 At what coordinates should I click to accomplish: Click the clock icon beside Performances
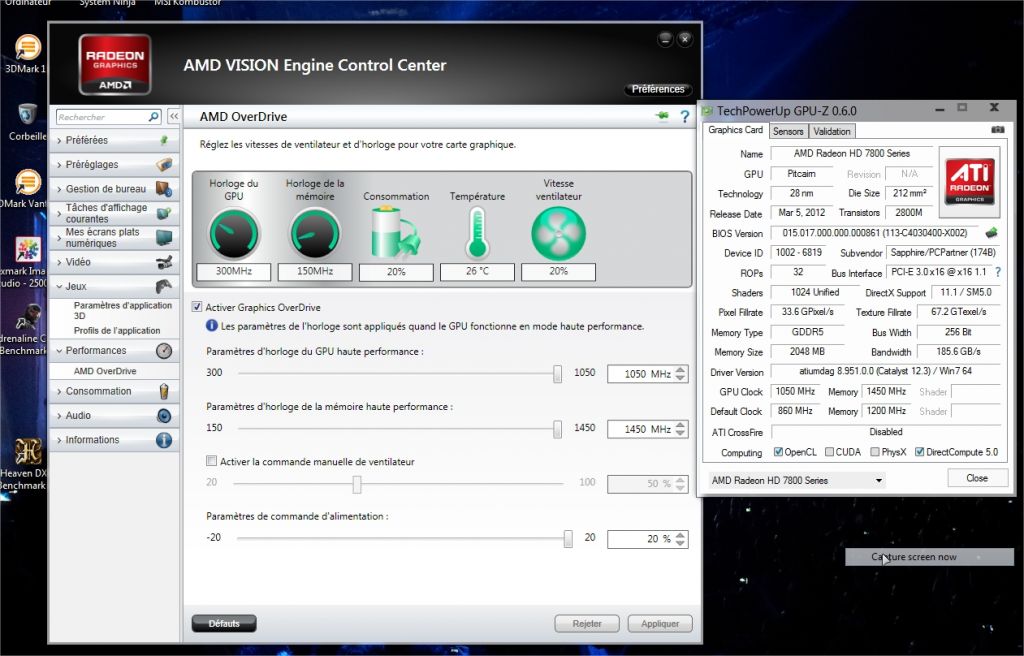tap(164, 351)
